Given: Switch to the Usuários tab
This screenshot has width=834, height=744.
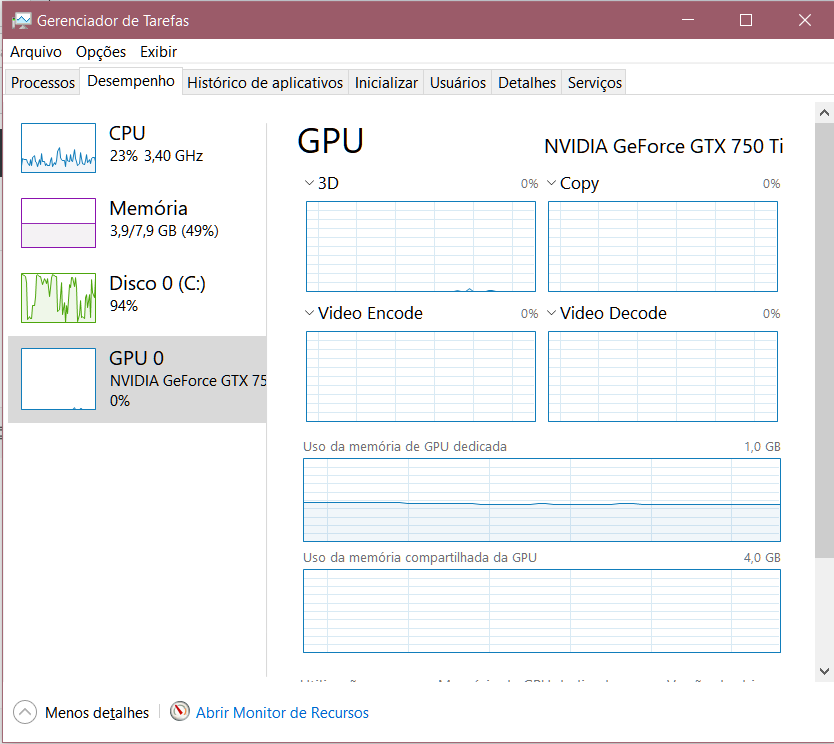Looking at the screenshot, I should (457, 82).
